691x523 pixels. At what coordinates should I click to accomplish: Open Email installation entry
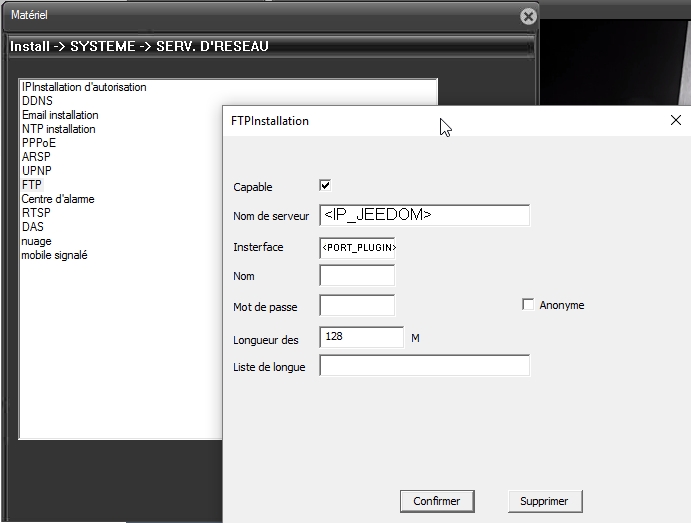click(x=60, y=115)
